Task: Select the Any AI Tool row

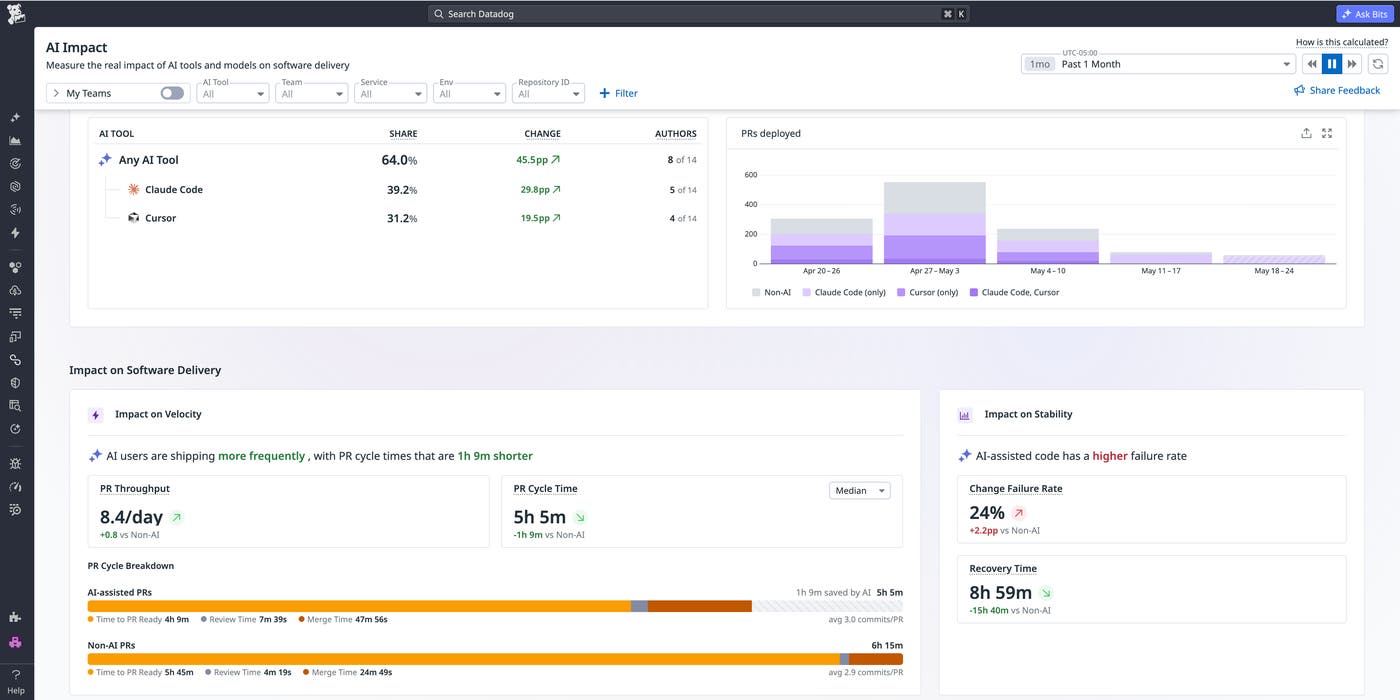Action: pos(398,160)
